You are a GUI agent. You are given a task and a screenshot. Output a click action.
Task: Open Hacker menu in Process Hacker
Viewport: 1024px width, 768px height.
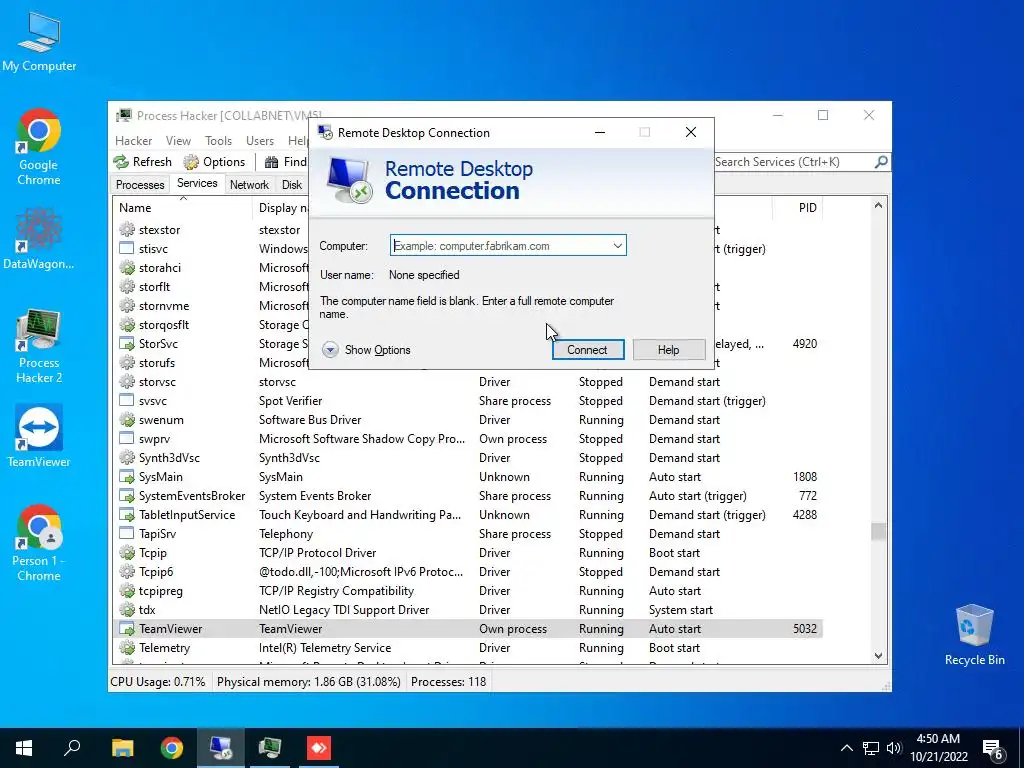133,141
